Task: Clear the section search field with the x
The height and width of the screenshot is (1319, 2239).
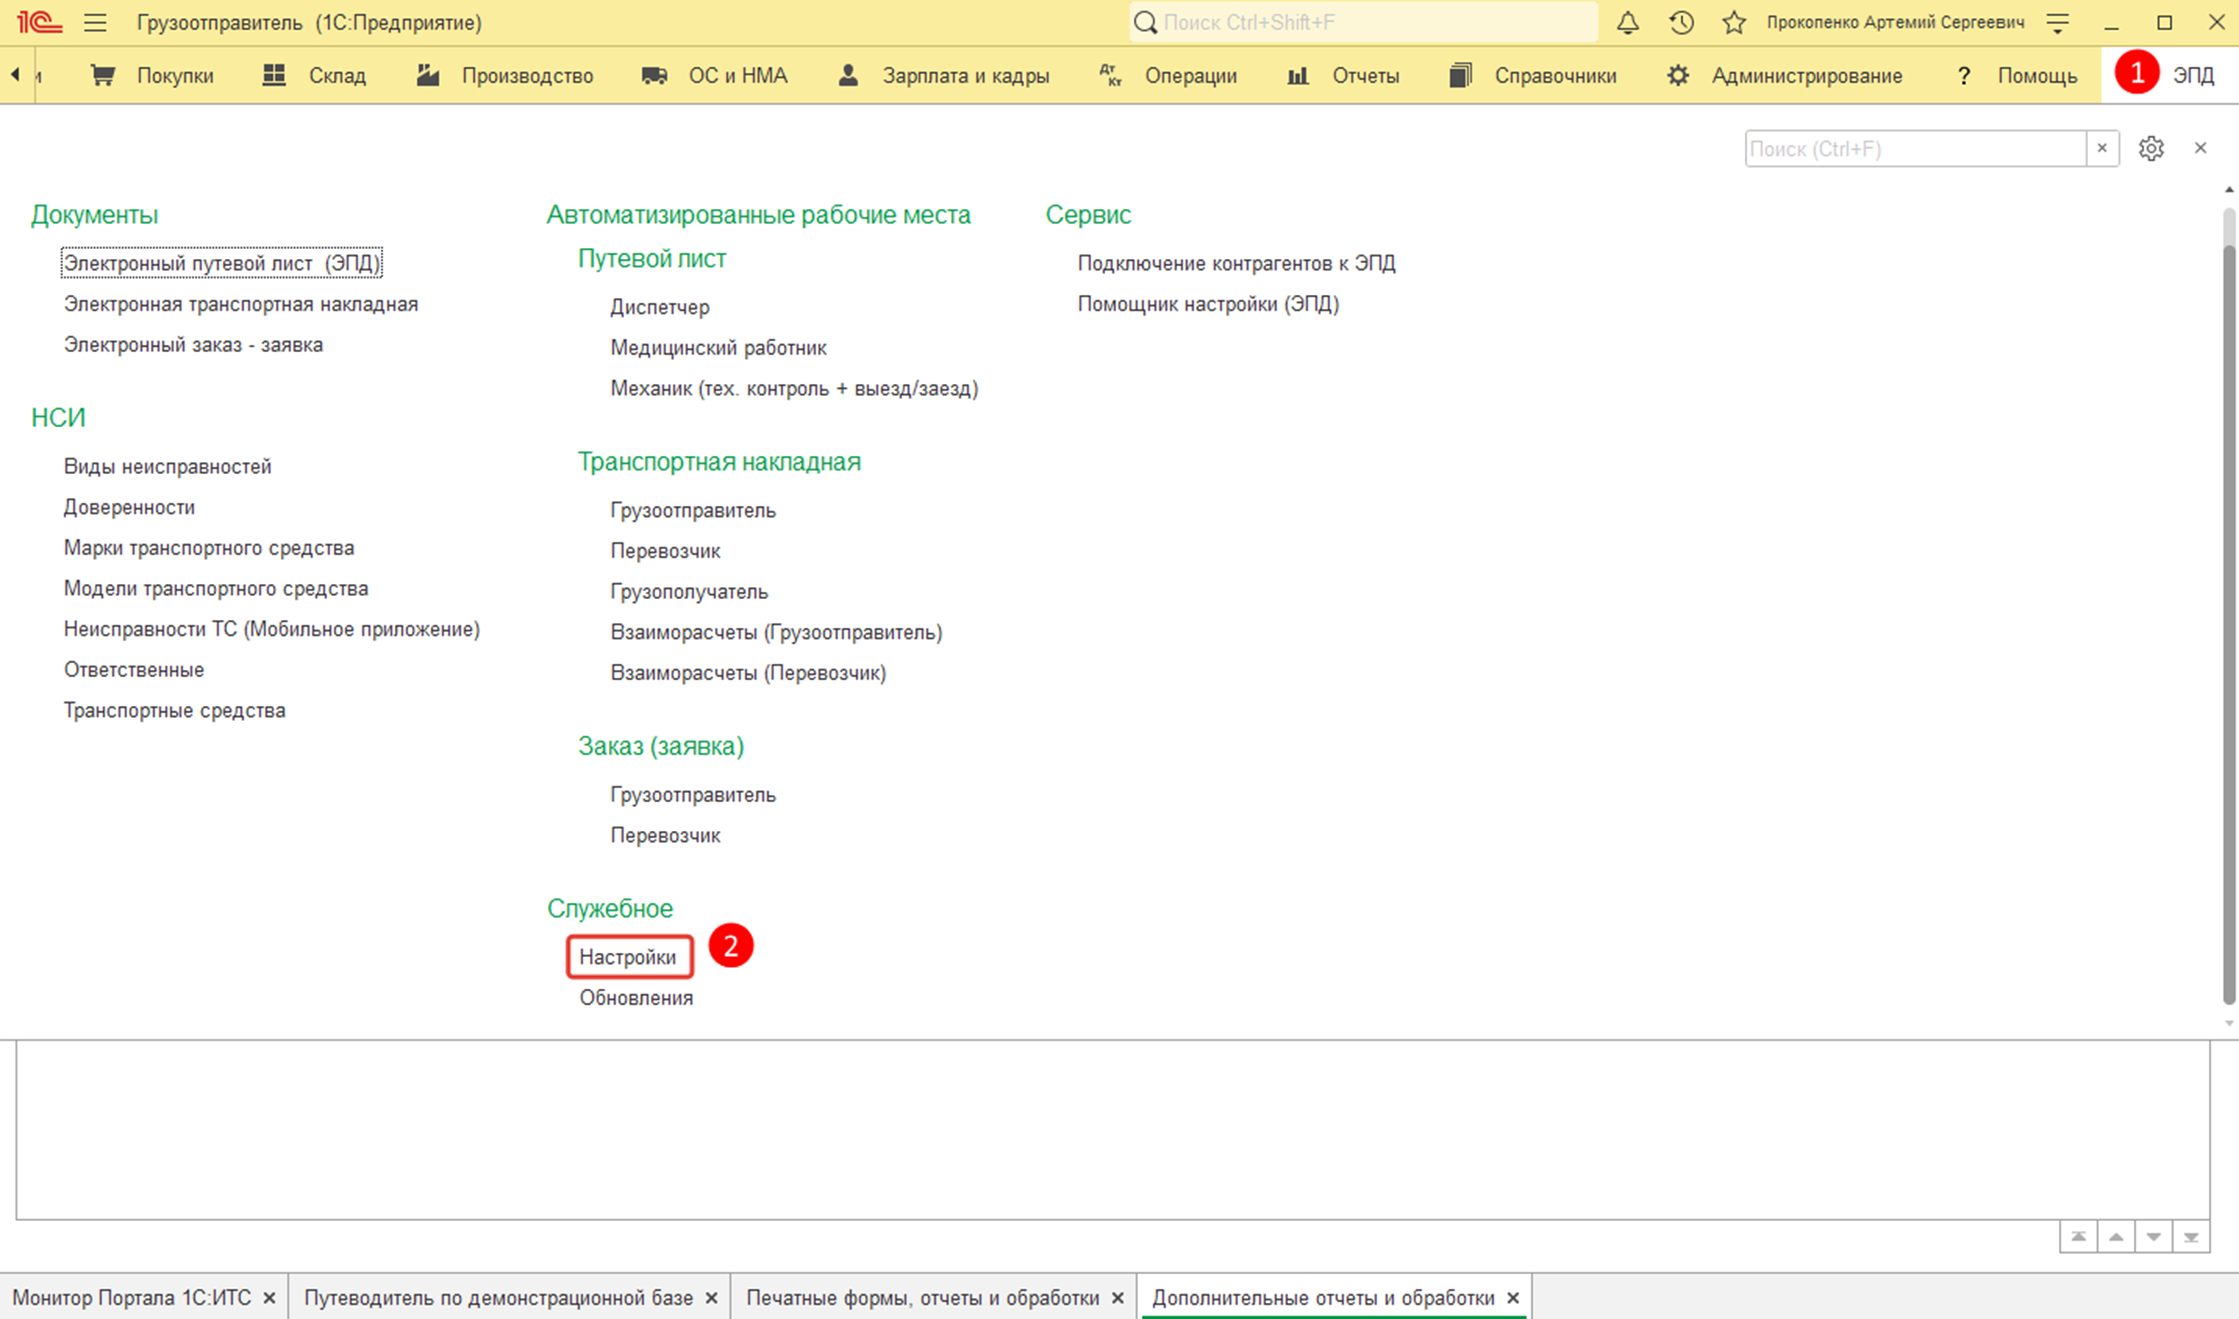Action: pyautogui.click(x=2102, y=148)
